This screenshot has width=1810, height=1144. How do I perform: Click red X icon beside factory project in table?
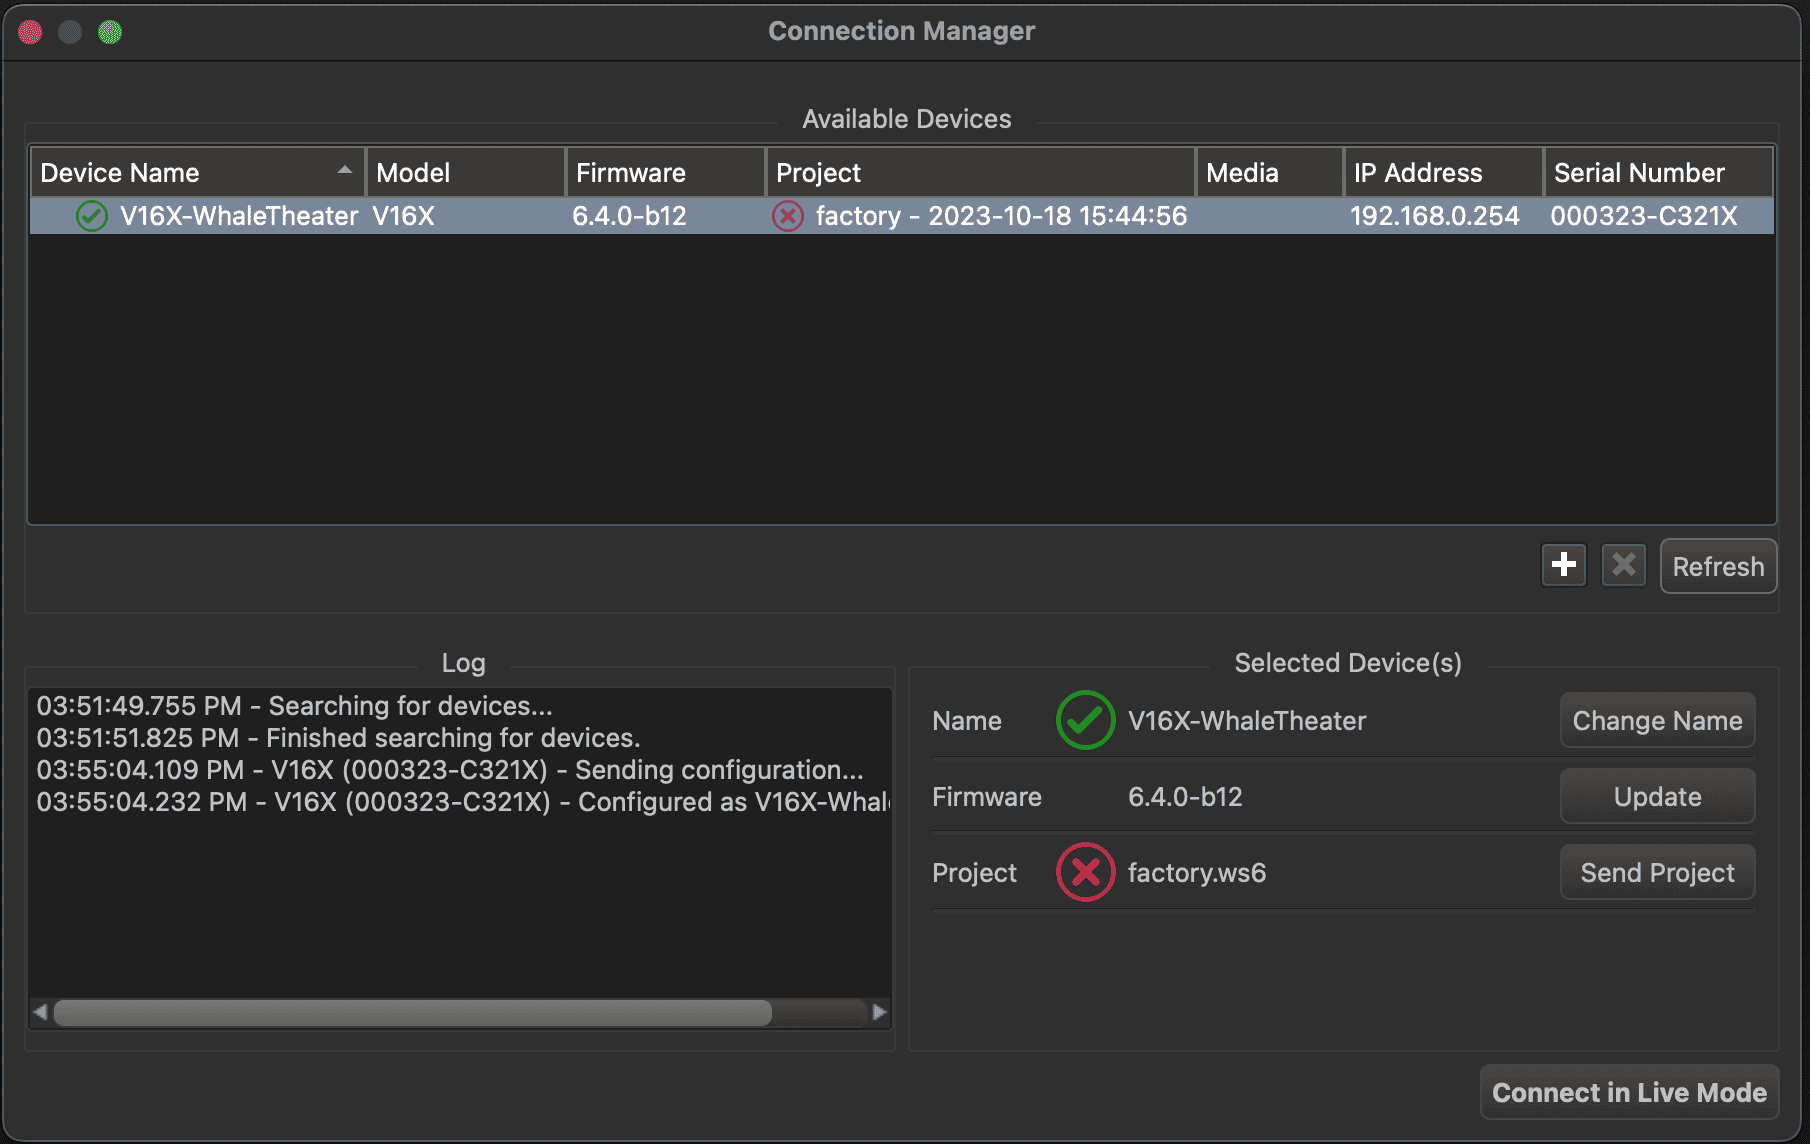pos(788,216)
